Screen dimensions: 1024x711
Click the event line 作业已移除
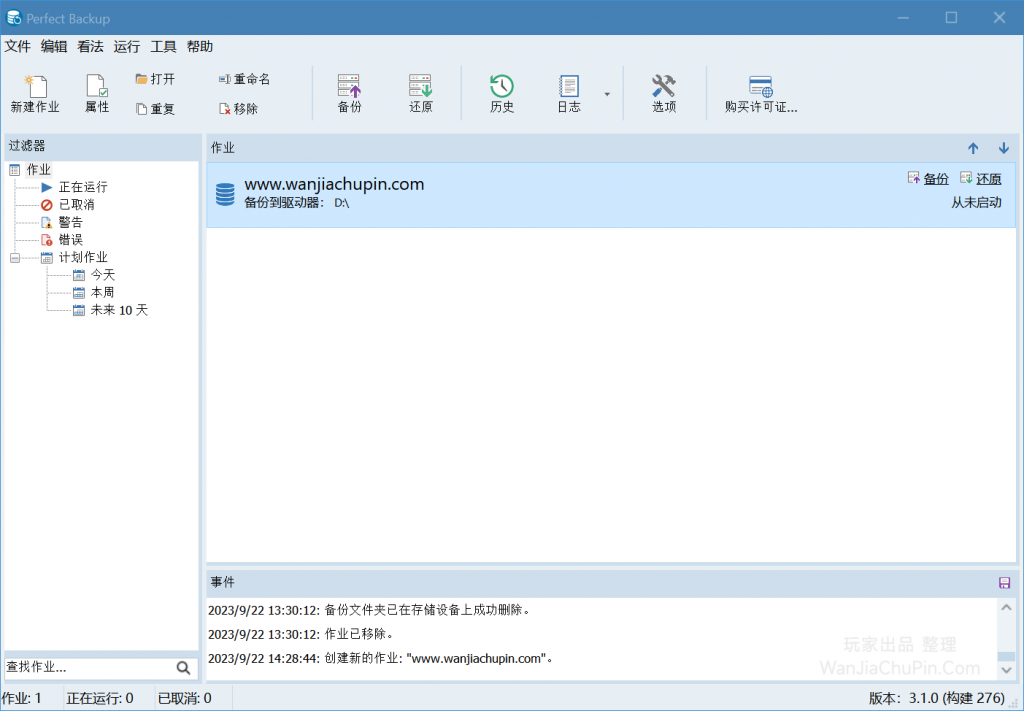click(301, 634)
